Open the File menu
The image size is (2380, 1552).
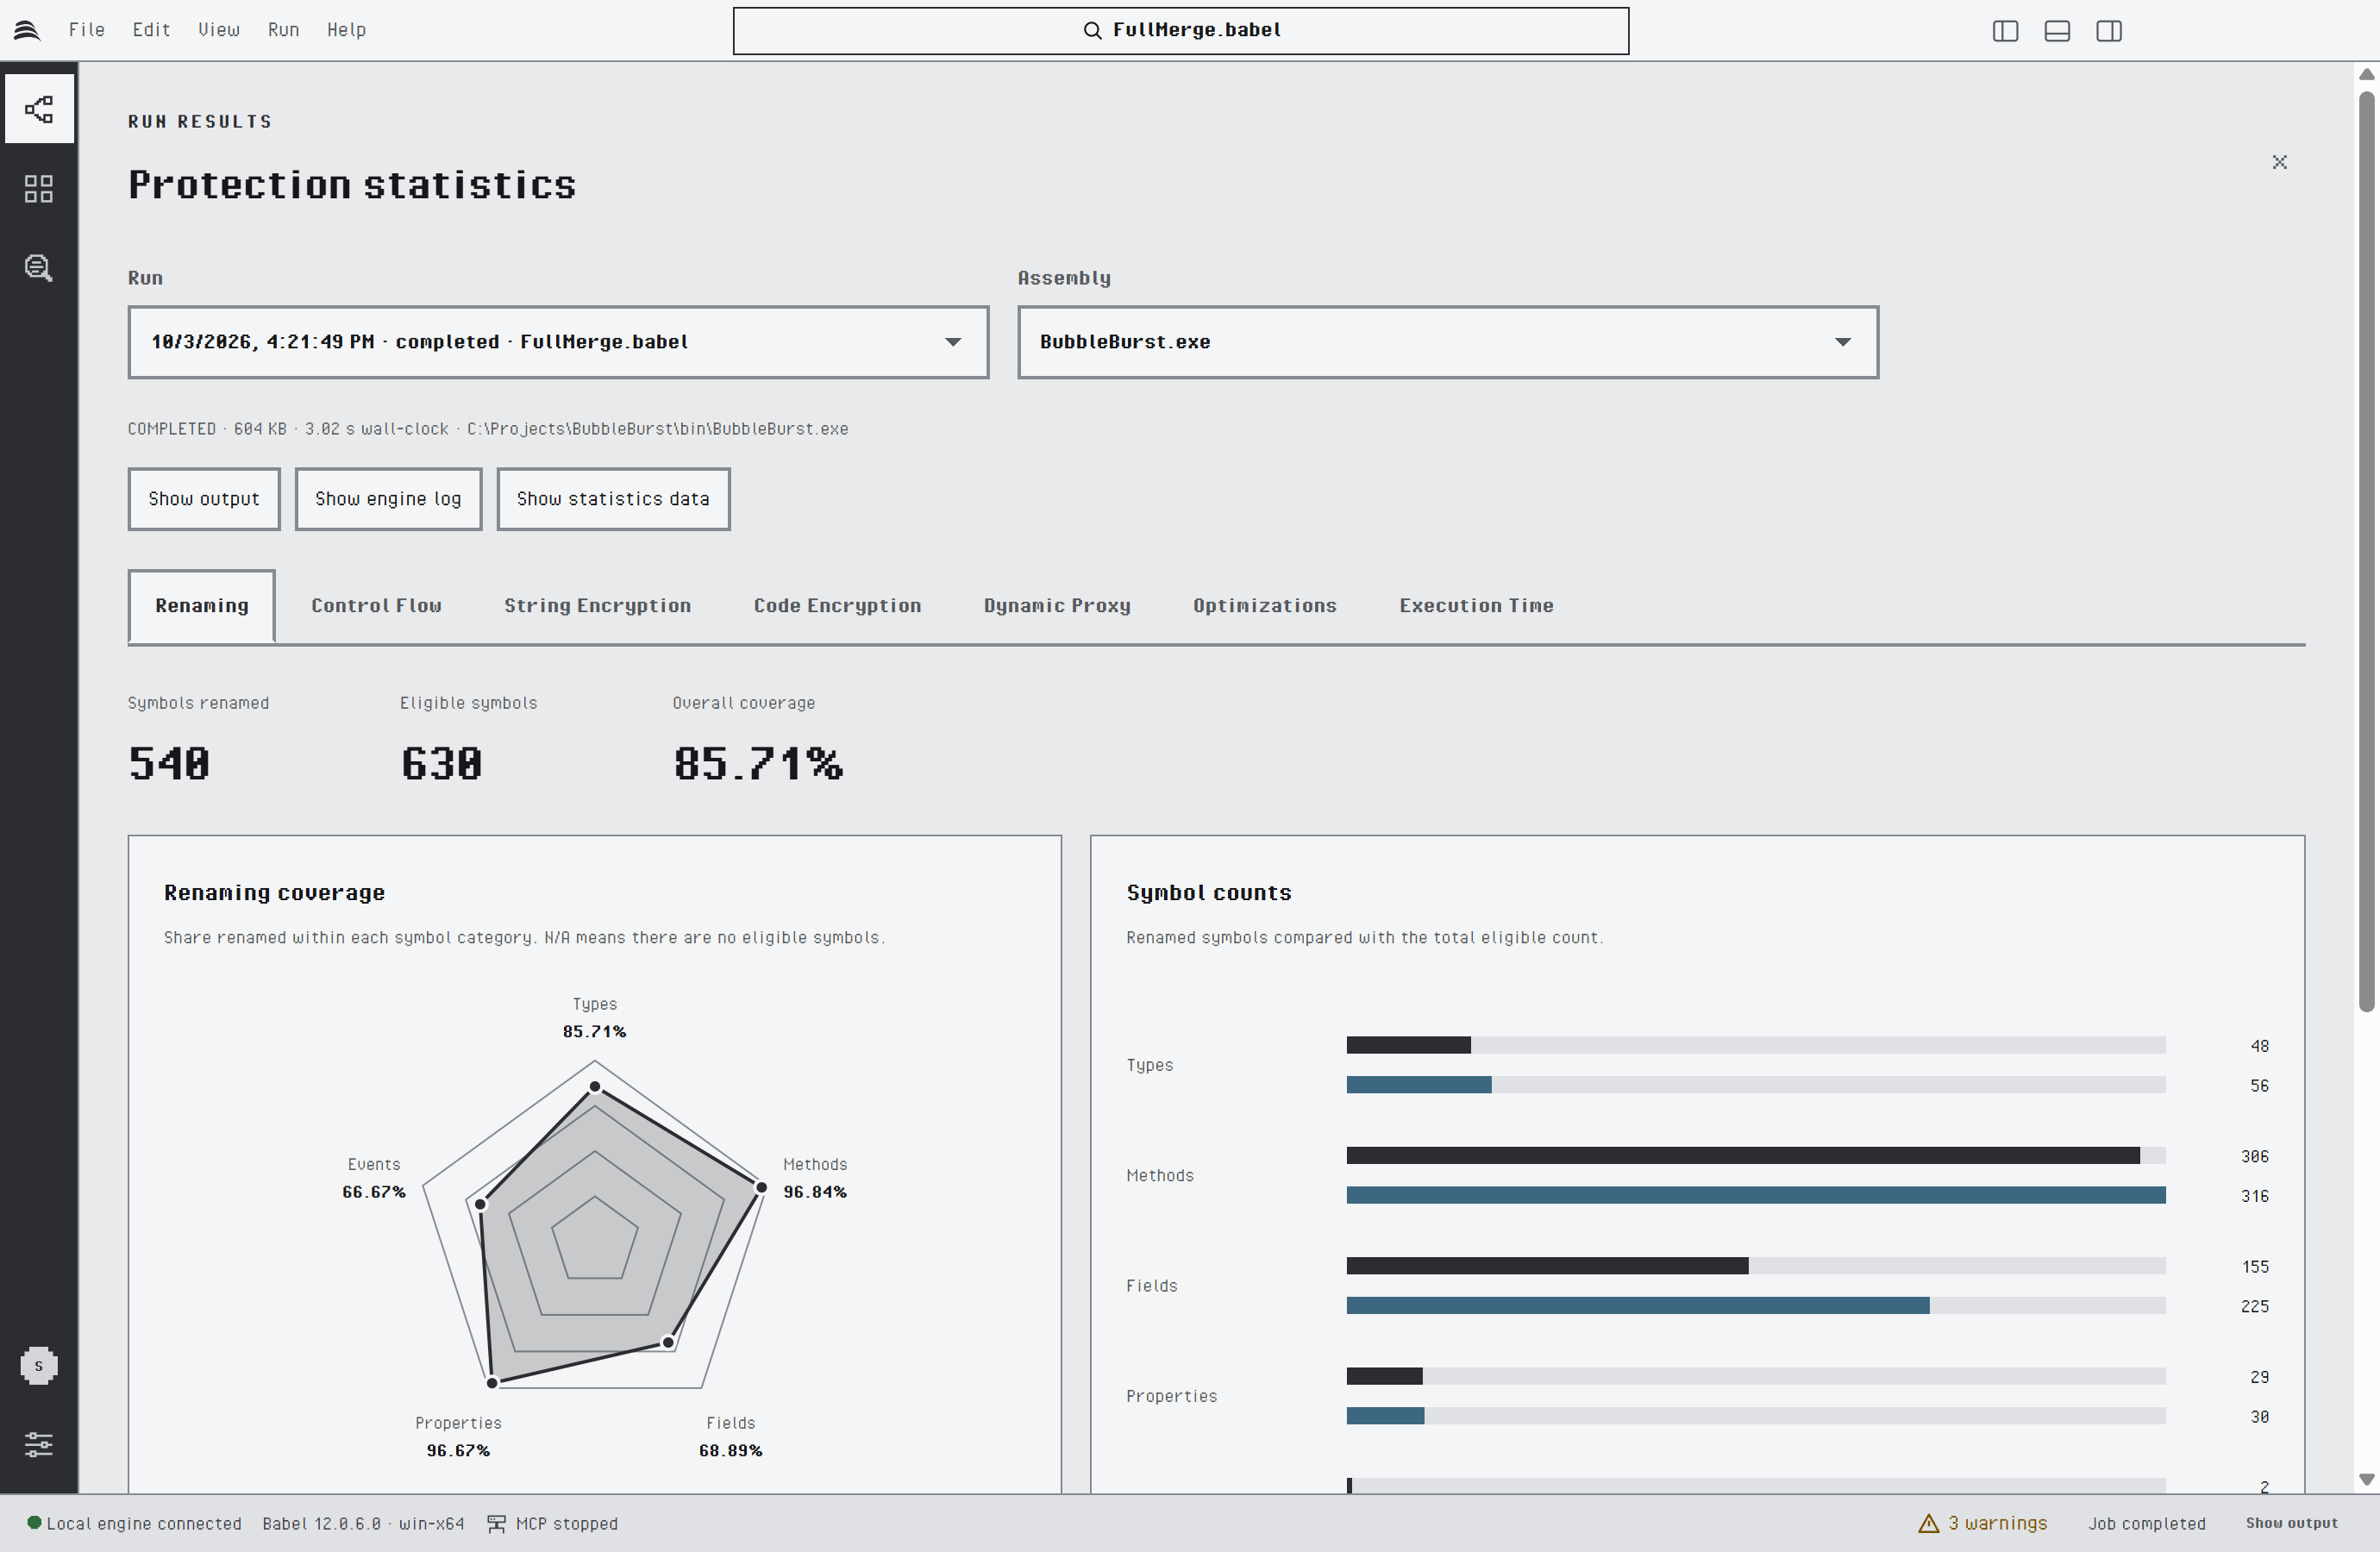(87, 30)
